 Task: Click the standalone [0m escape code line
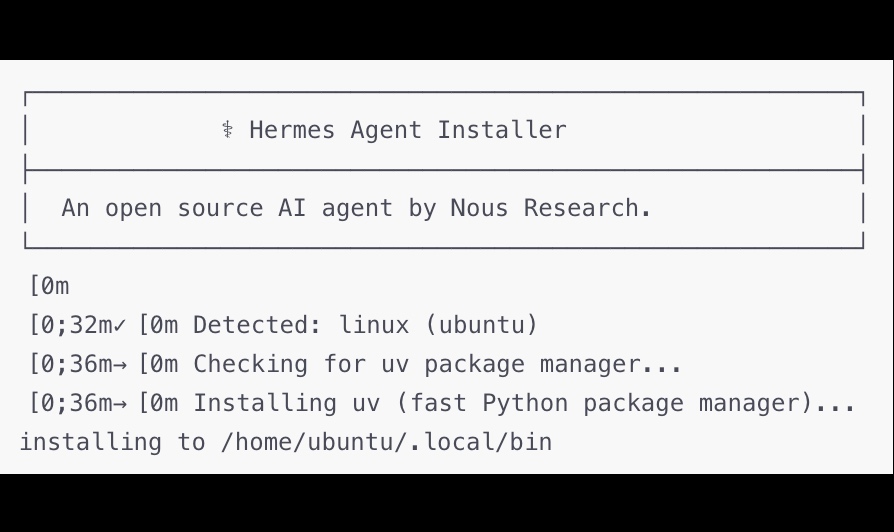click(x=49, y=286)
